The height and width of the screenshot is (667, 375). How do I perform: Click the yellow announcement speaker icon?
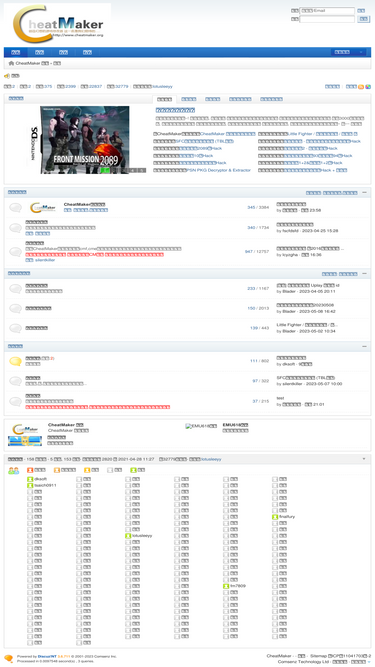(x=7, y=76)
